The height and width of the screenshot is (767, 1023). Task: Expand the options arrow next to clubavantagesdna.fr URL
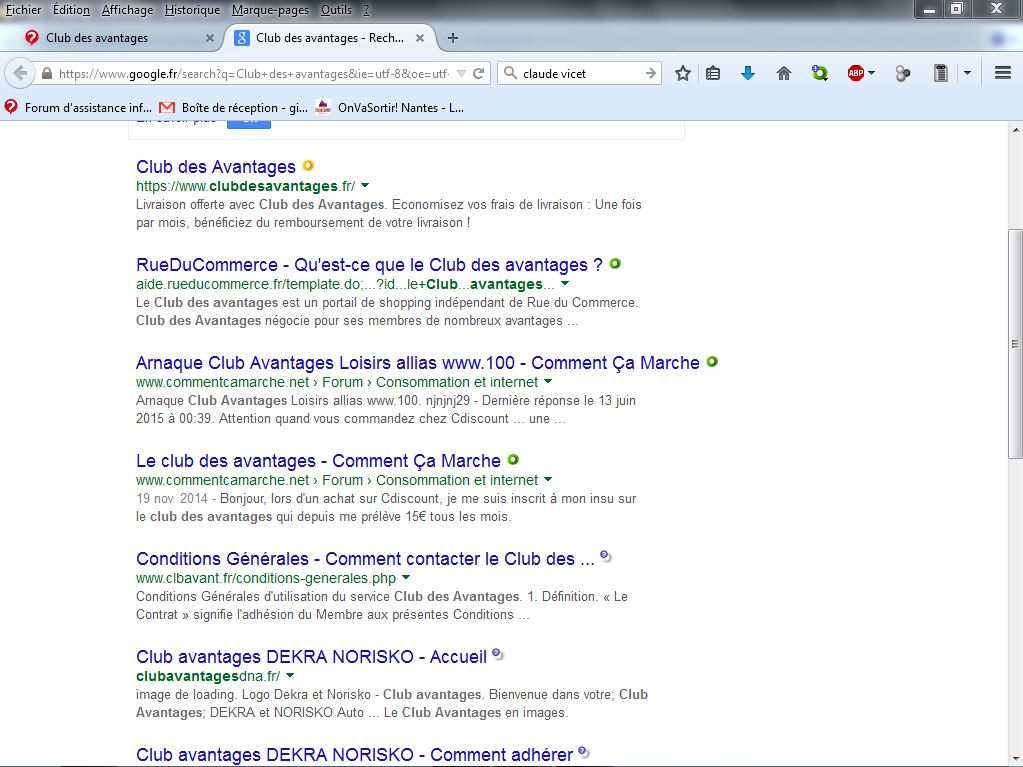point(290,676)
